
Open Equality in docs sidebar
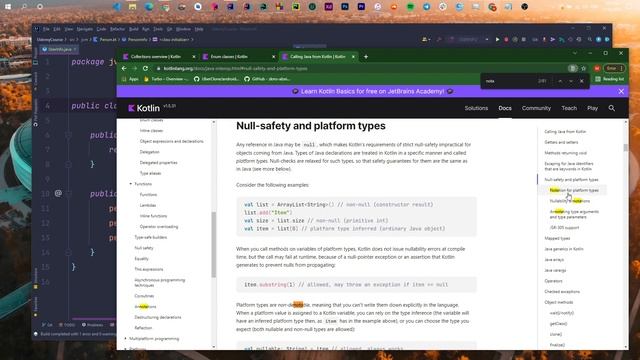point(142,258)
